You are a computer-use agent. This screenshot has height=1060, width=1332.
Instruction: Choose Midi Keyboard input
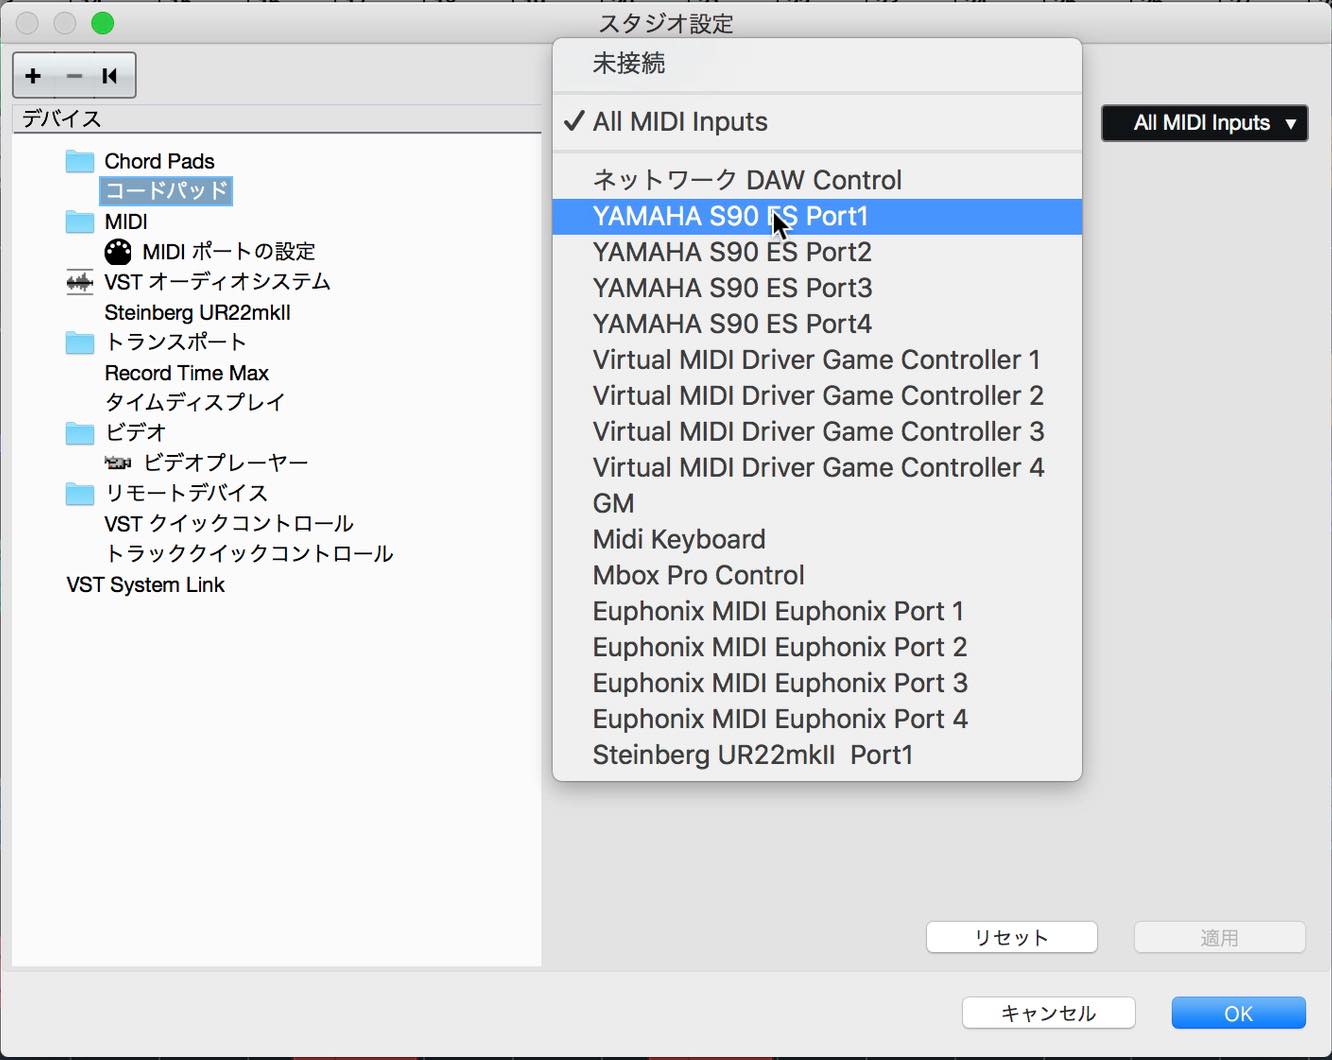817,540
